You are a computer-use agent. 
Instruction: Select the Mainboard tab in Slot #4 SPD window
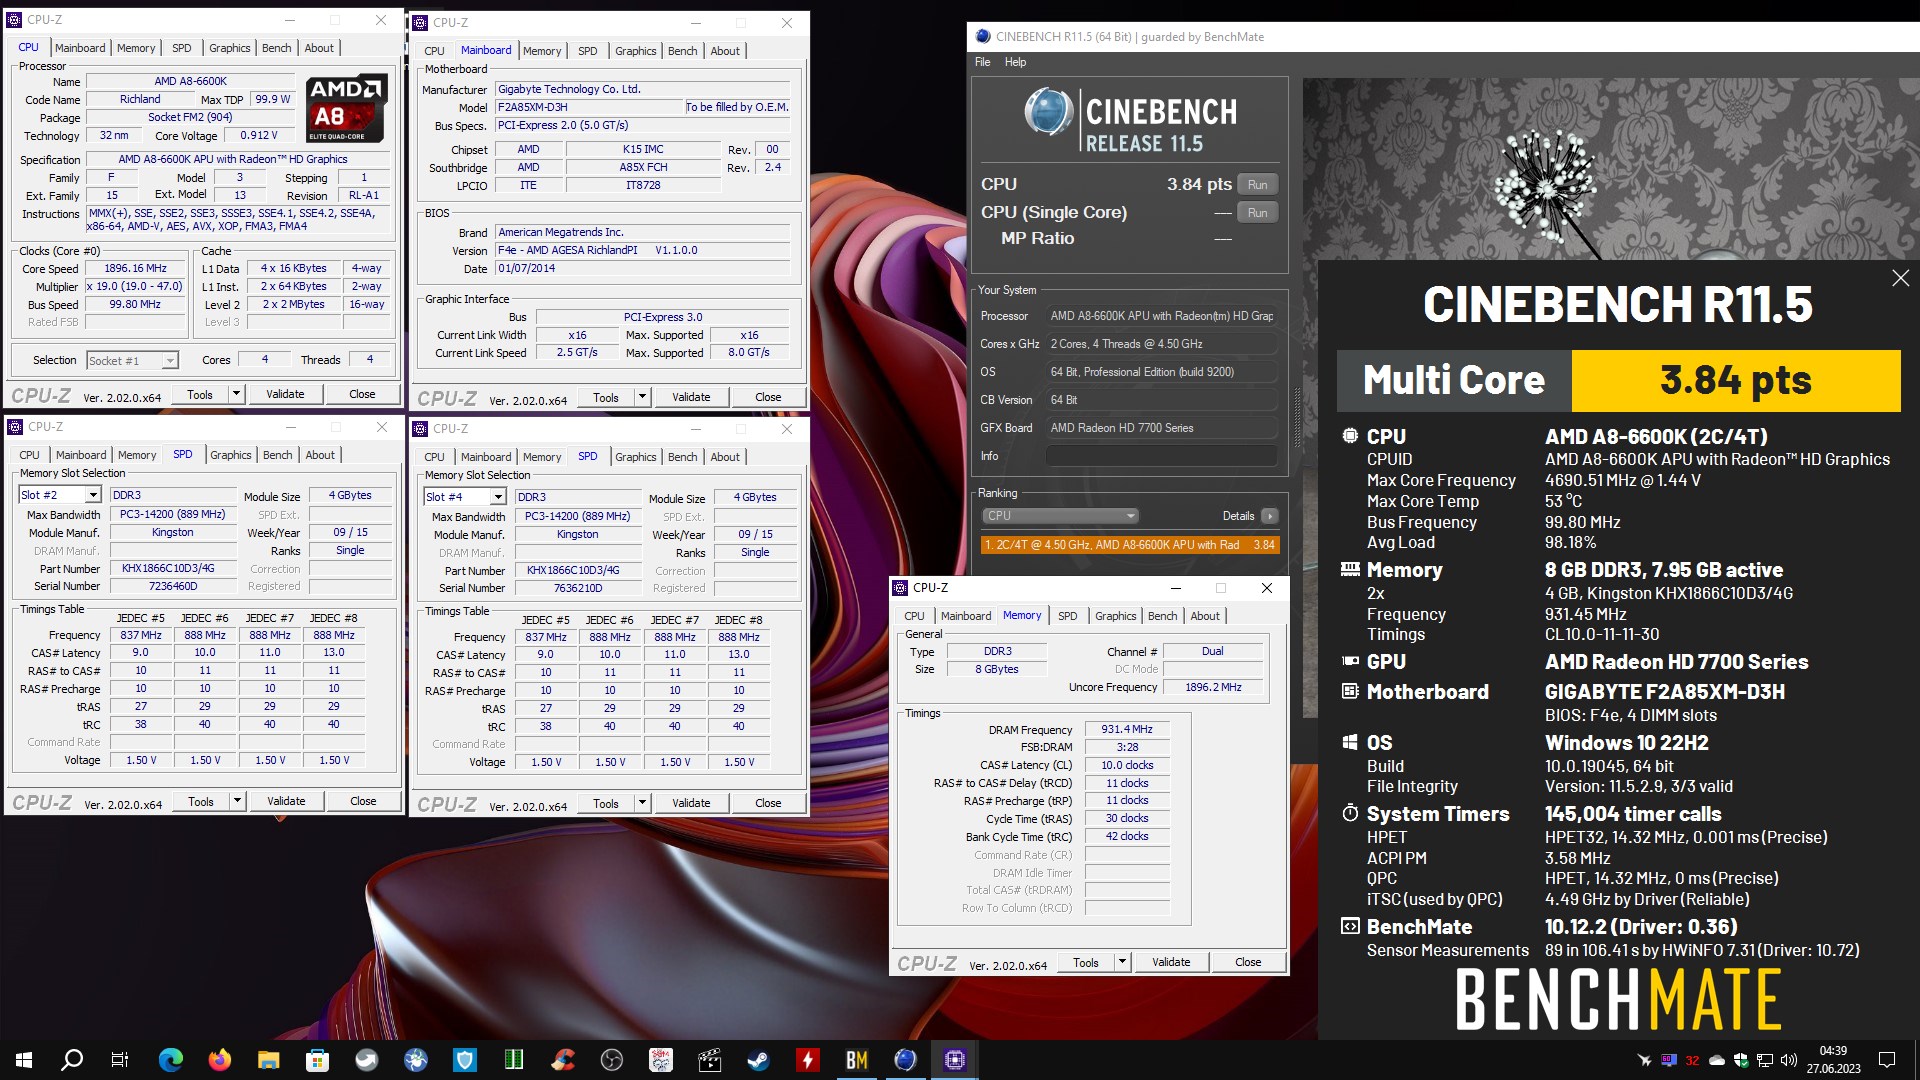pyautogui.click(x=486, y=457)
